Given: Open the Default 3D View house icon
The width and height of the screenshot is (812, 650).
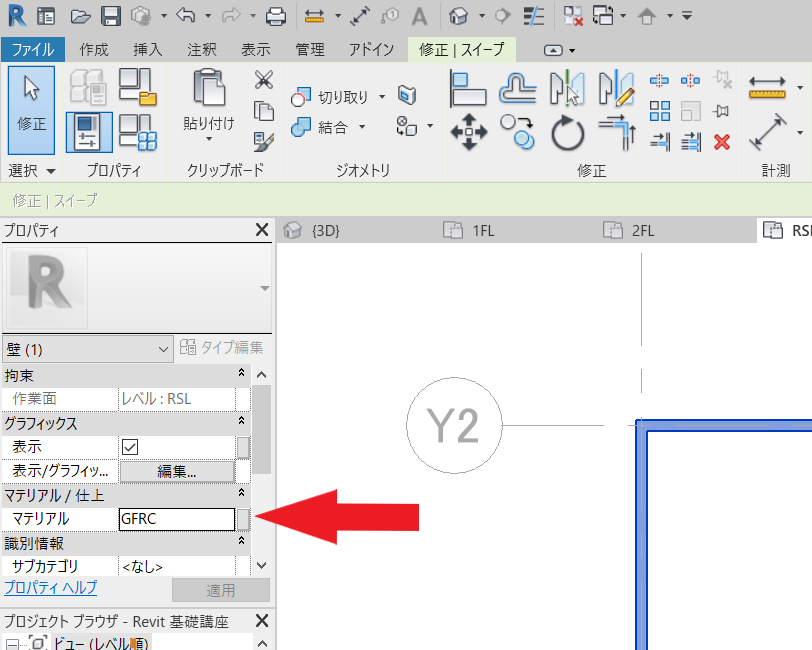Looking at the screenshot, I should pos(459,17).
